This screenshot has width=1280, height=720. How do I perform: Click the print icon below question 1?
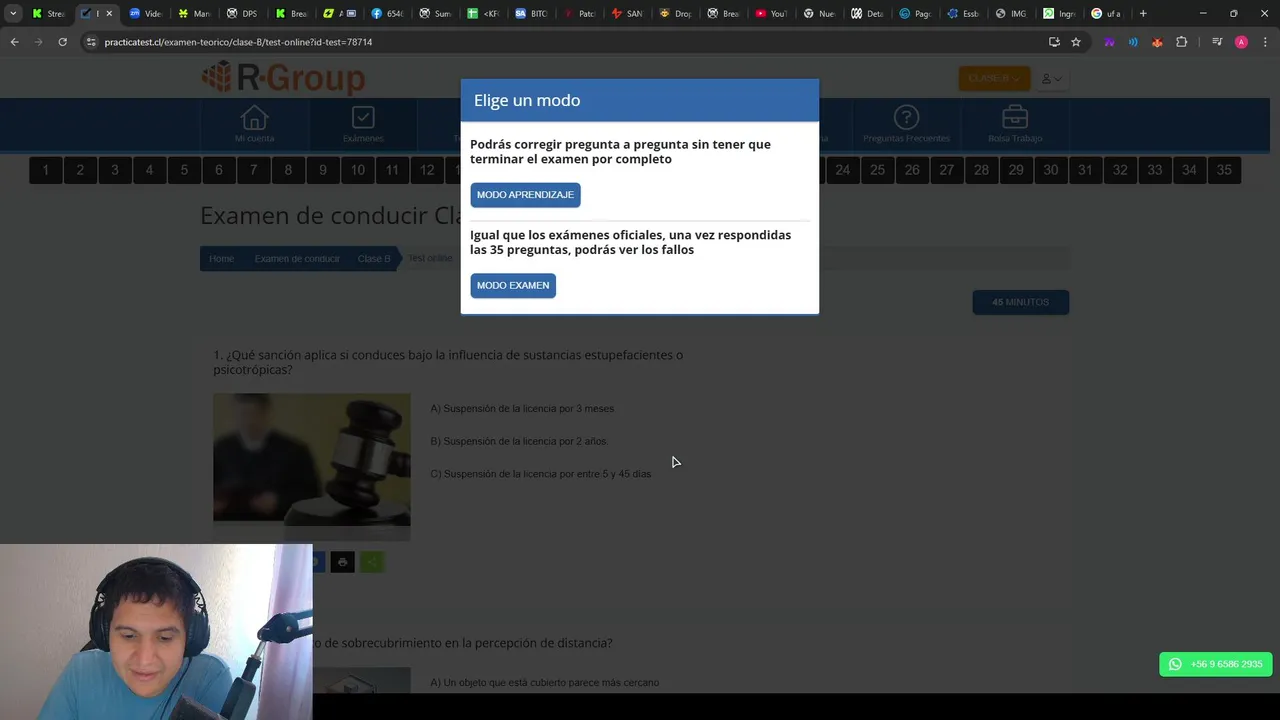pos(342,562)
